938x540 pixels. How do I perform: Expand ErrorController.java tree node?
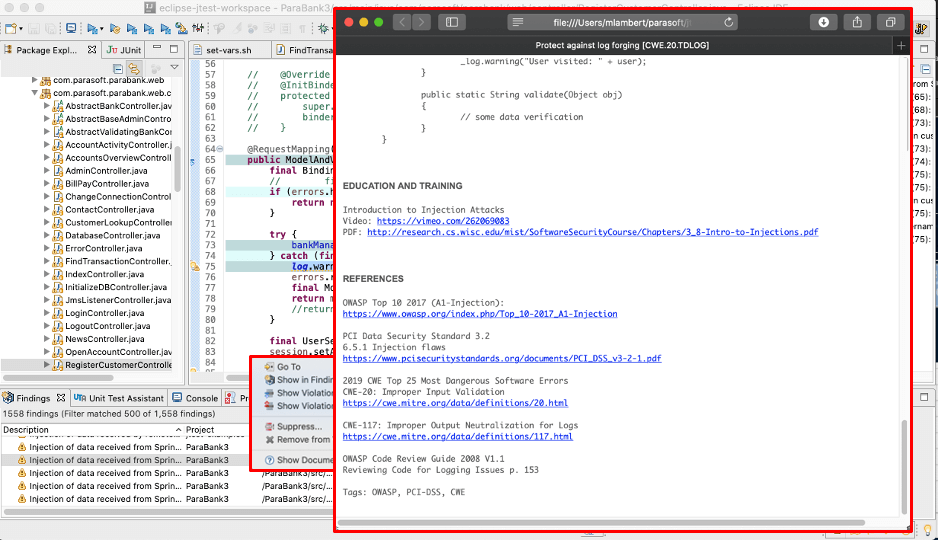tap(47, 248)
